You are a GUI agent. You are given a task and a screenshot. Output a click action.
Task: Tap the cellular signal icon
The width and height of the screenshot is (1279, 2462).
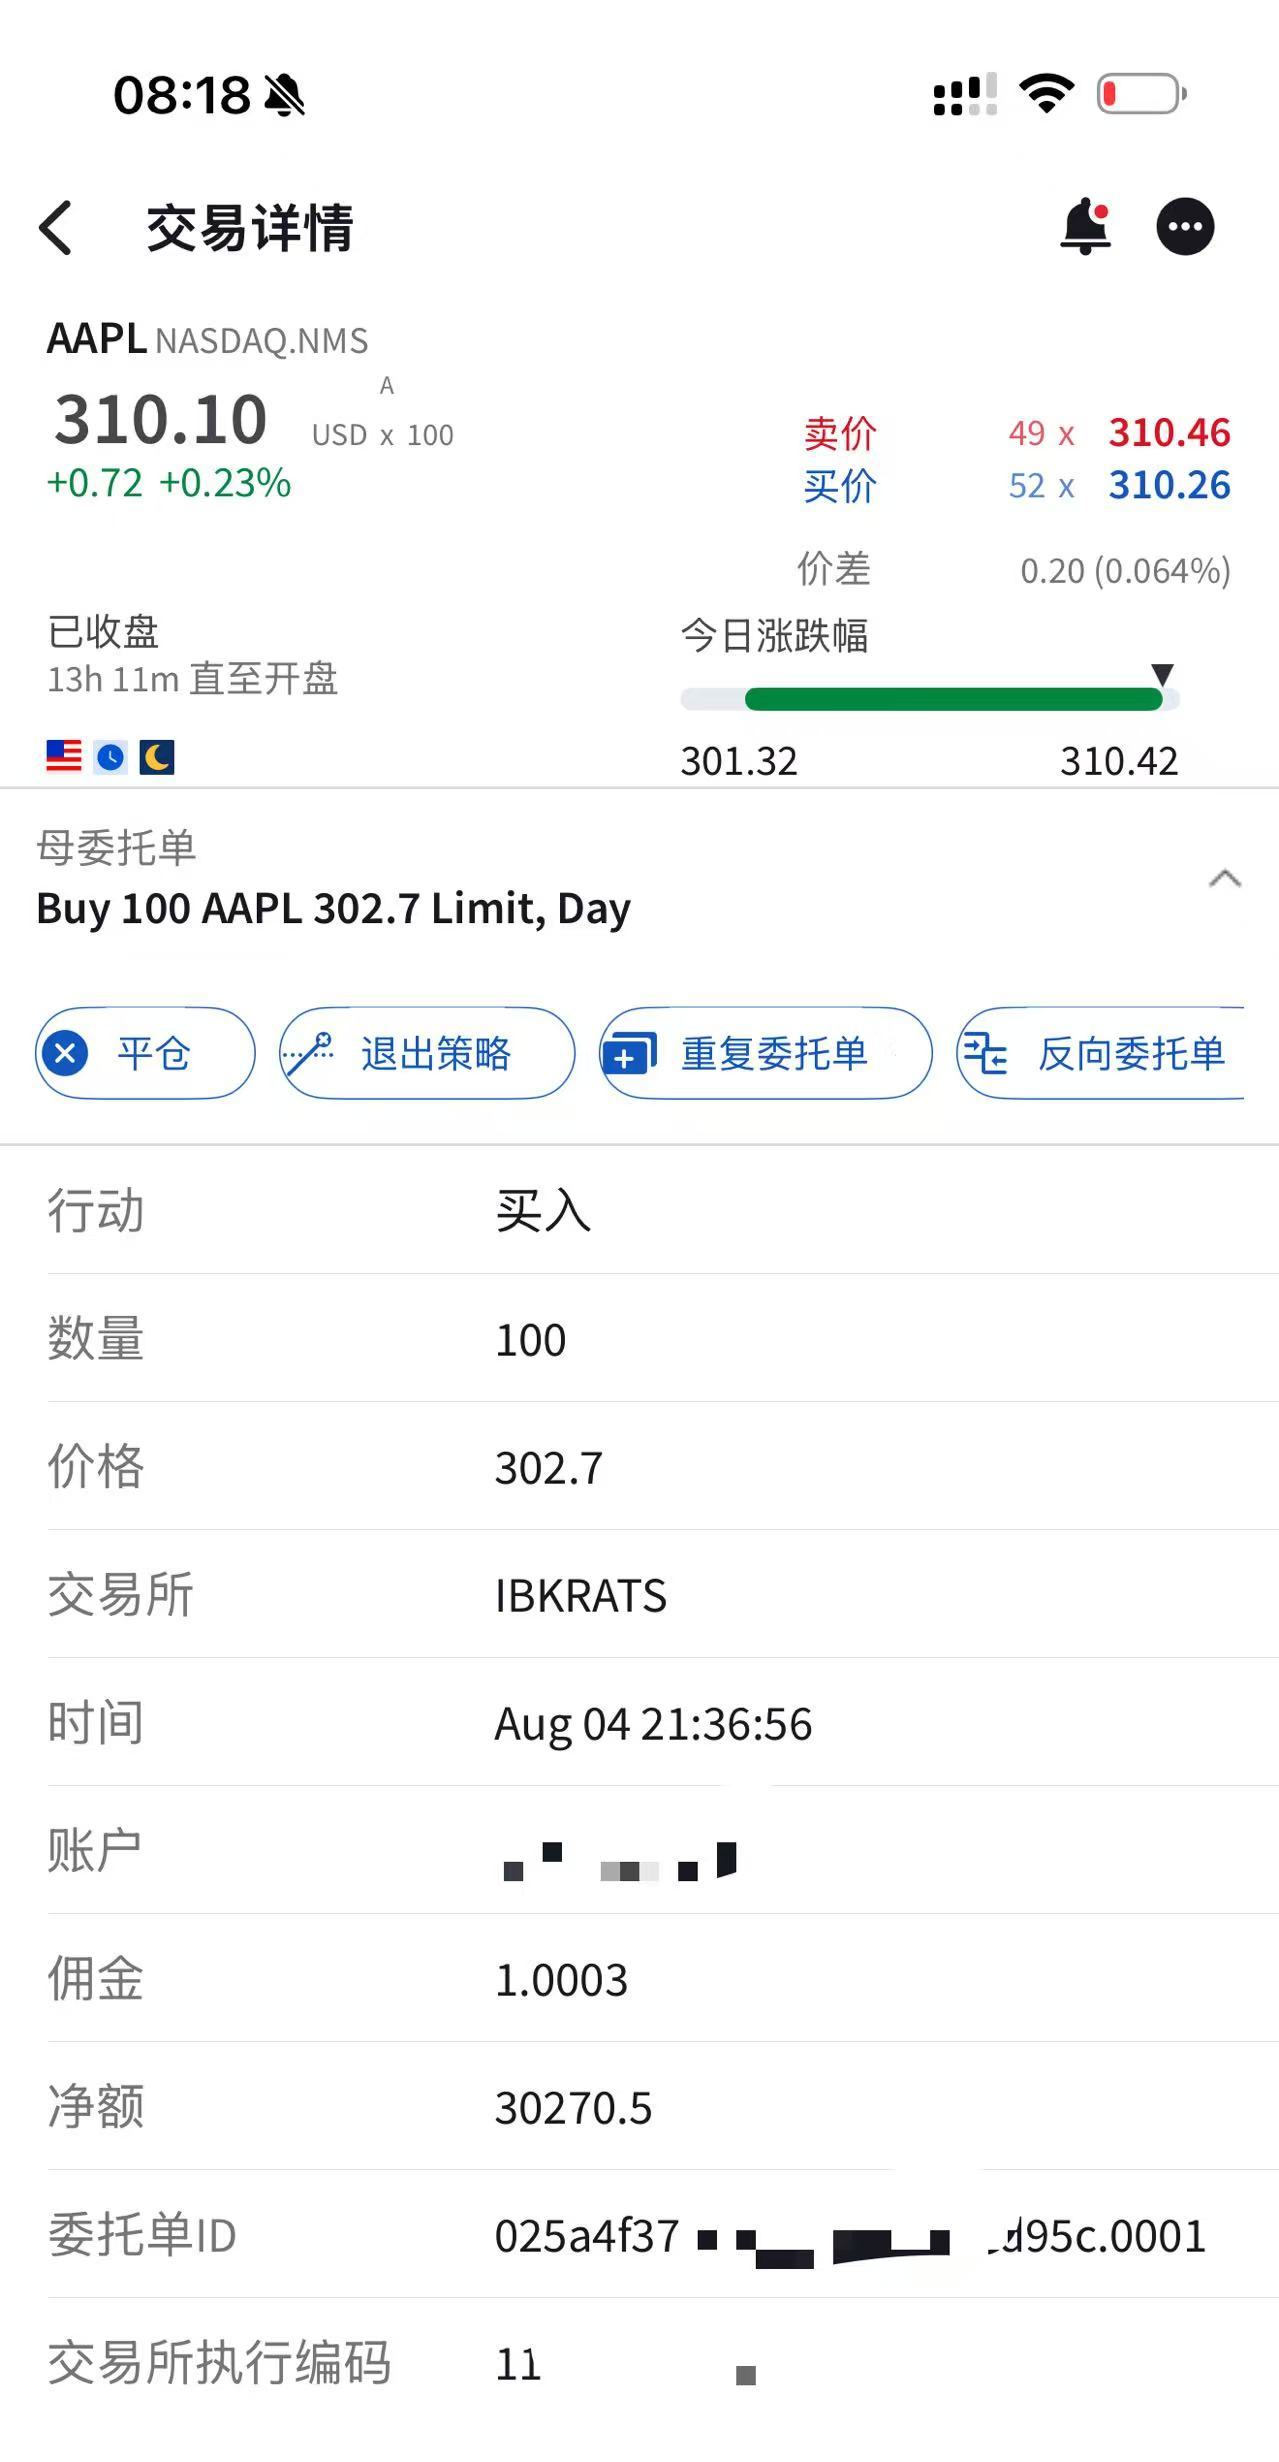tap(965, 95)
